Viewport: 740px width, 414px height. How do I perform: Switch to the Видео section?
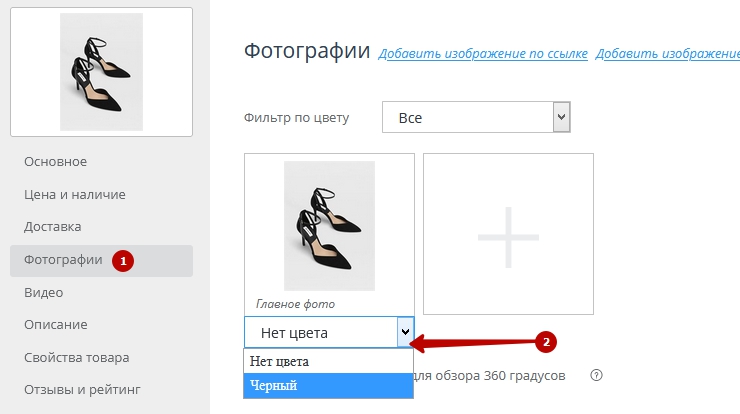click(44, 293)
